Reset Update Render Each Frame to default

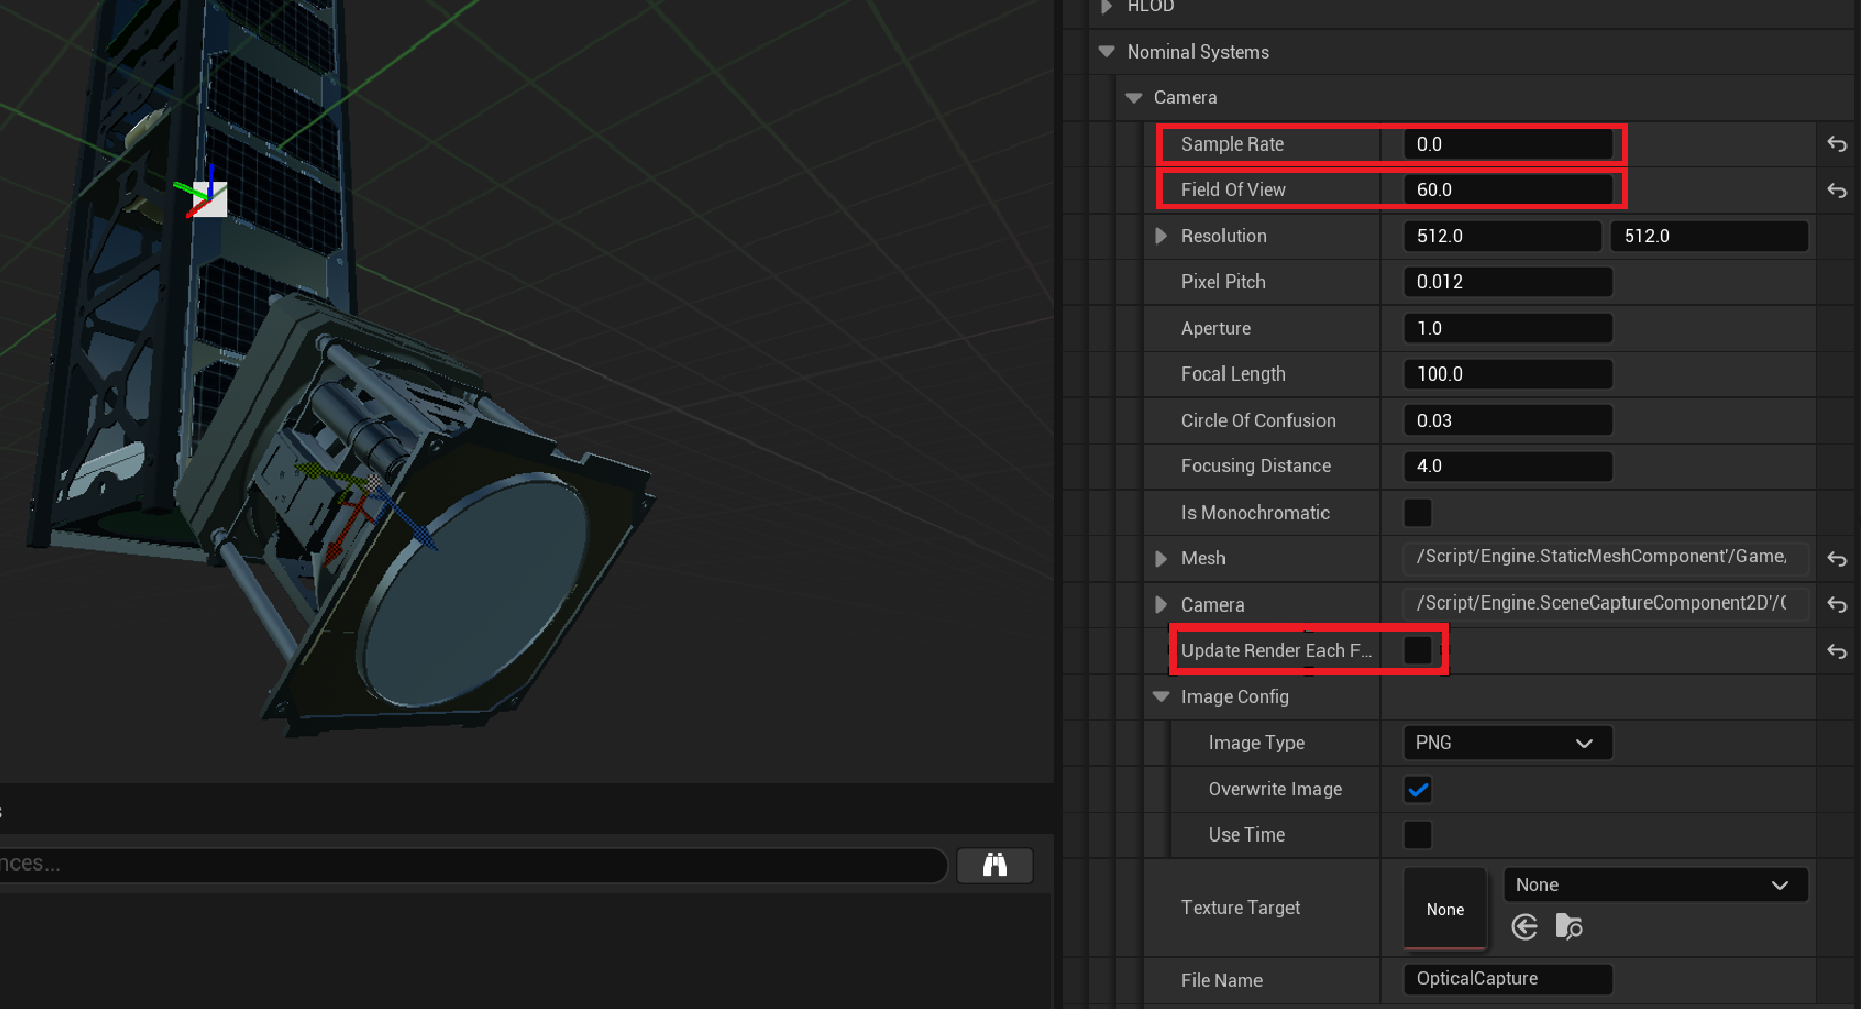(1837, 651)
